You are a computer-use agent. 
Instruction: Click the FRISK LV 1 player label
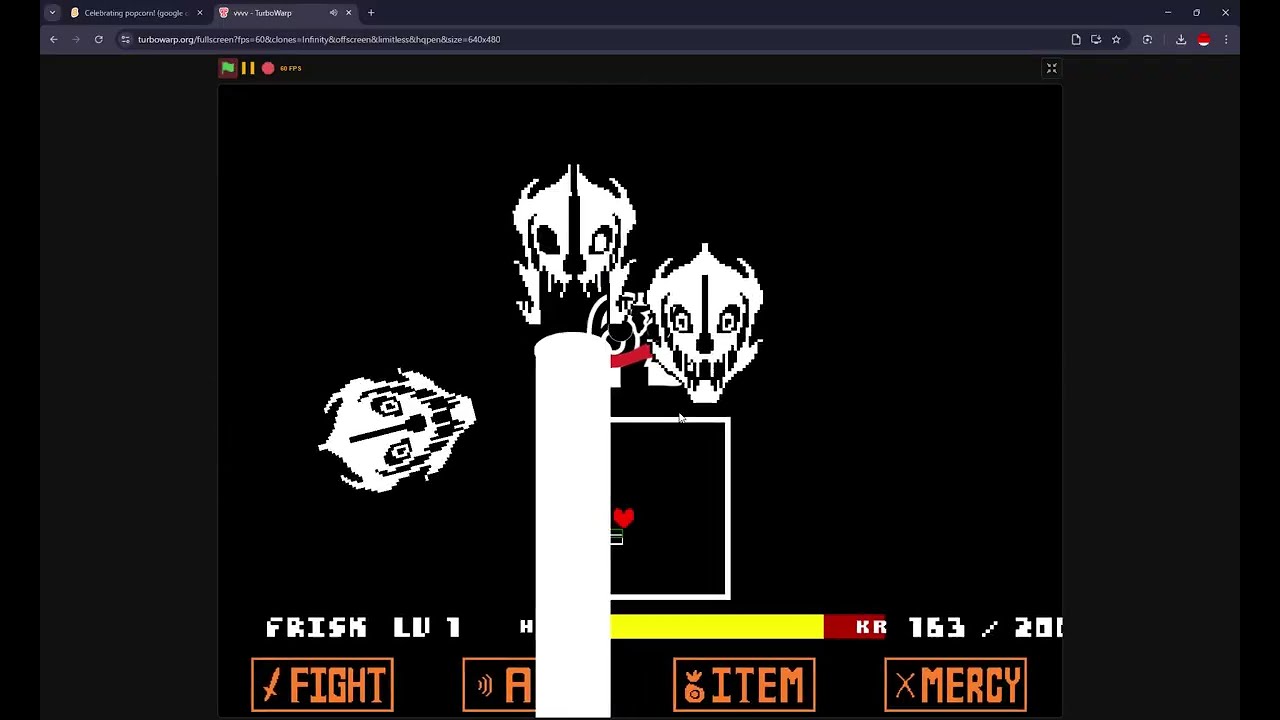coord(363,627)
